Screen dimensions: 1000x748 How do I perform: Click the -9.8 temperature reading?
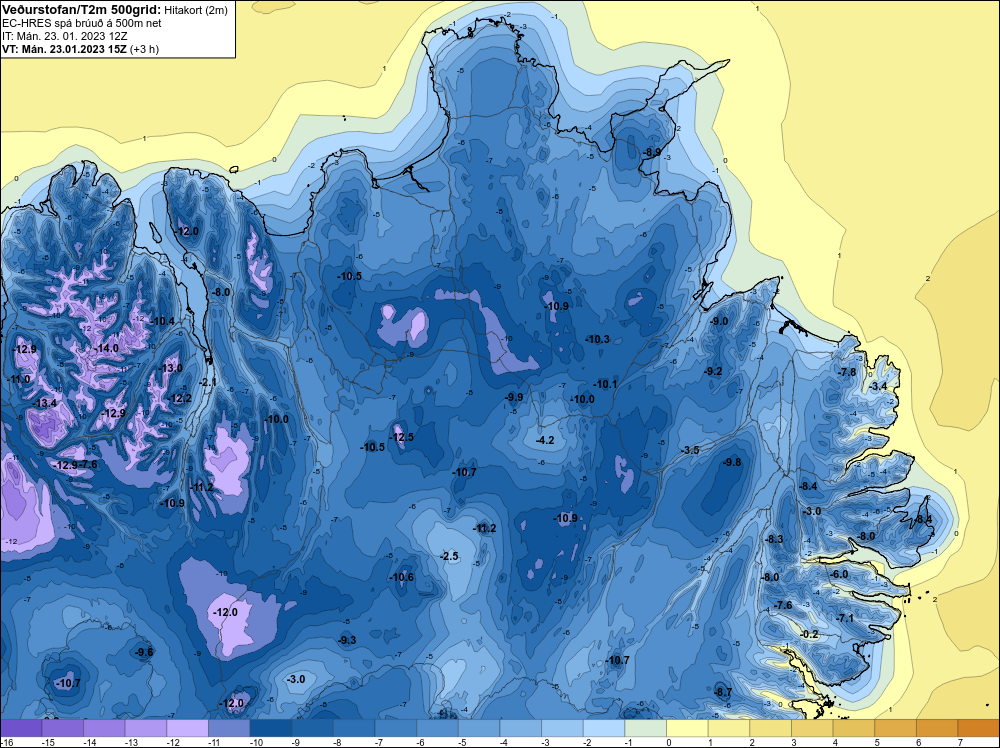[x=732, y=462]
